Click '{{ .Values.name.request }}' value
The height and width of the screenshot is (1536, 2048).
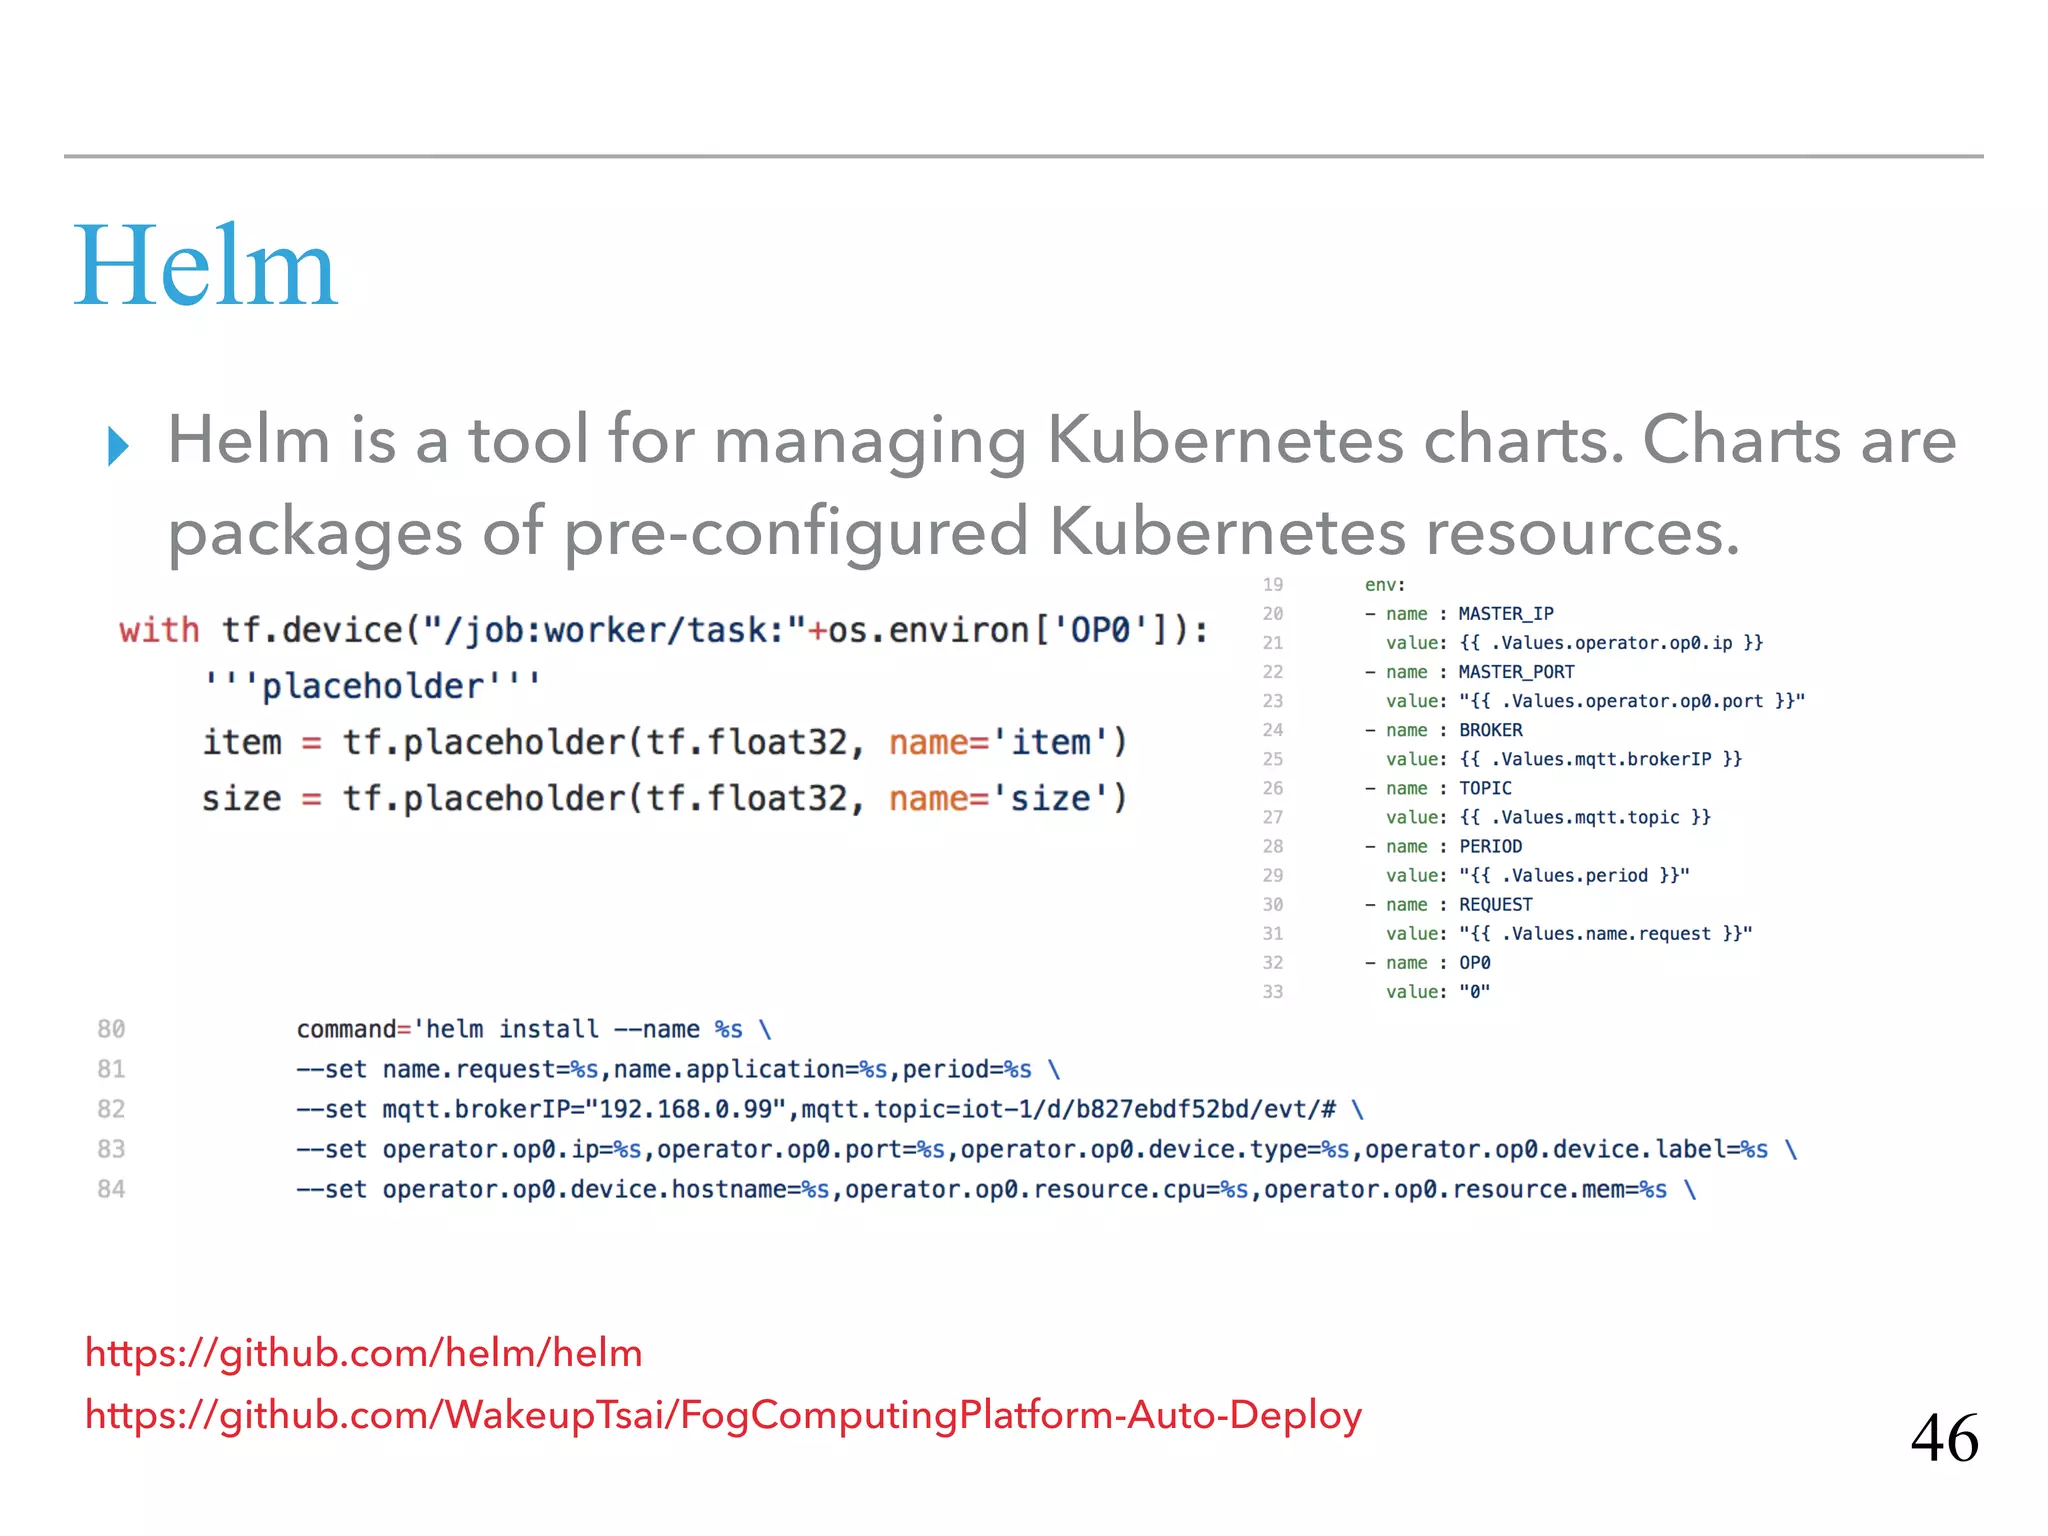click(1606, 933)
